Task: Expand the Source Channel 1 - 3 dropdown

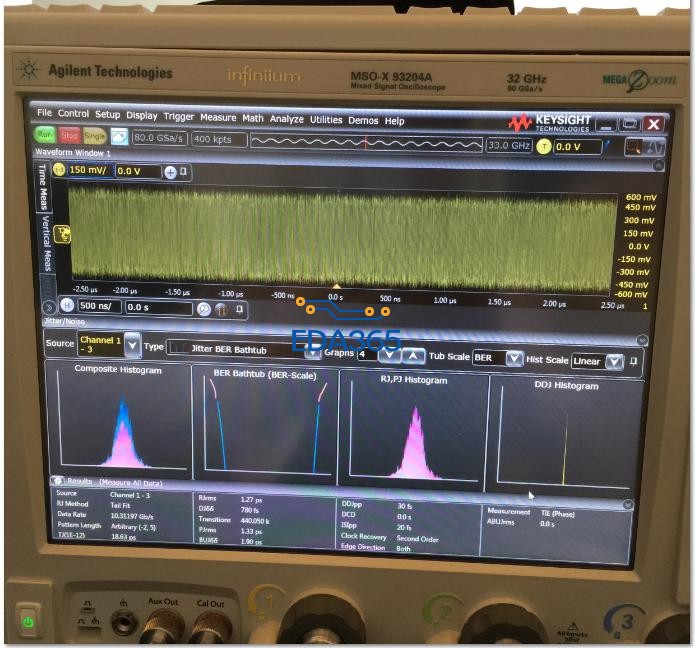Action: 132,345
